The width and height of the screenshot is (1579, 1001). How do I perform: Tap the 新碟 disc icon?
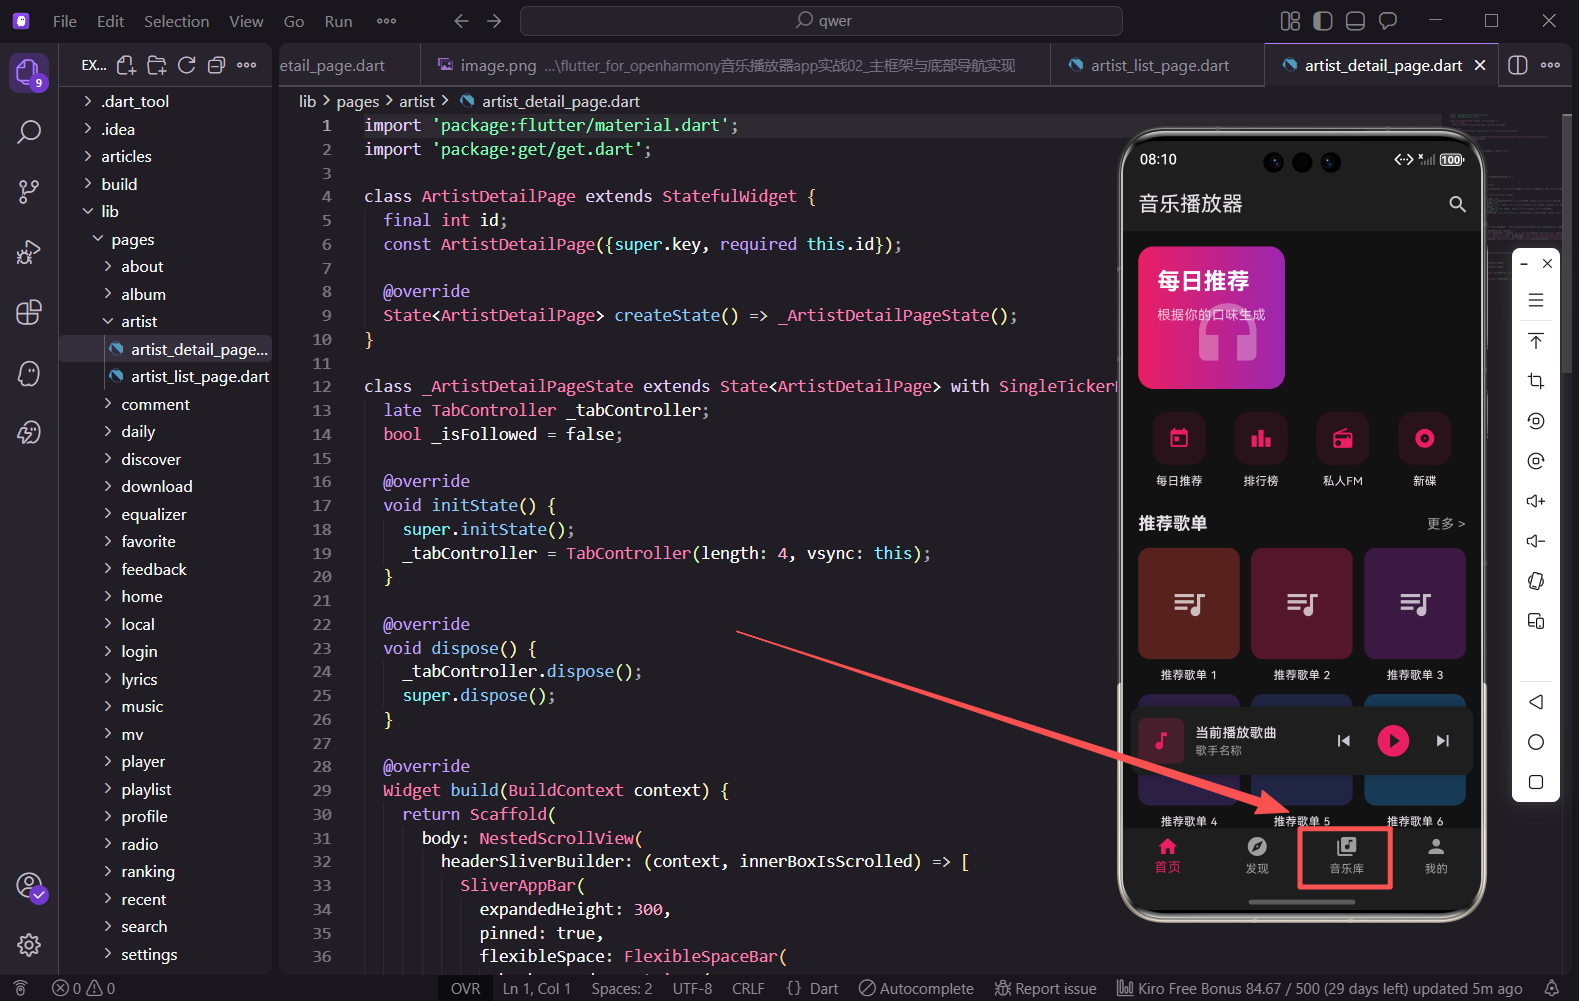1425,438
